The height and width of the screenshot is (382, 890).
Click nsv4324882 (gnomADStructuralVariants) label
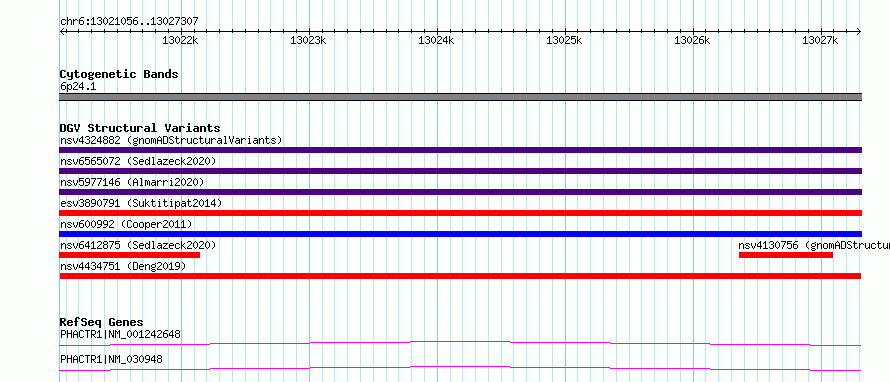[x=171, y=140]
